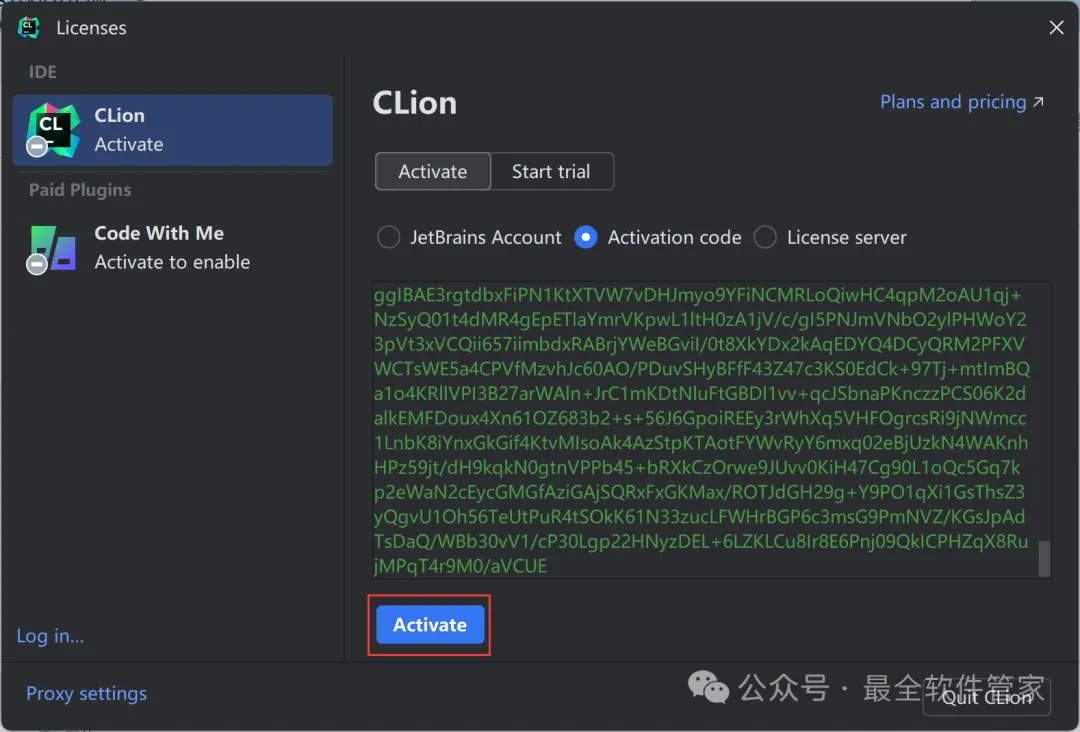Click inside the activation code text area
This screenshot has width=1080, height=732.
pyautogui.click(x=700, y=430)
